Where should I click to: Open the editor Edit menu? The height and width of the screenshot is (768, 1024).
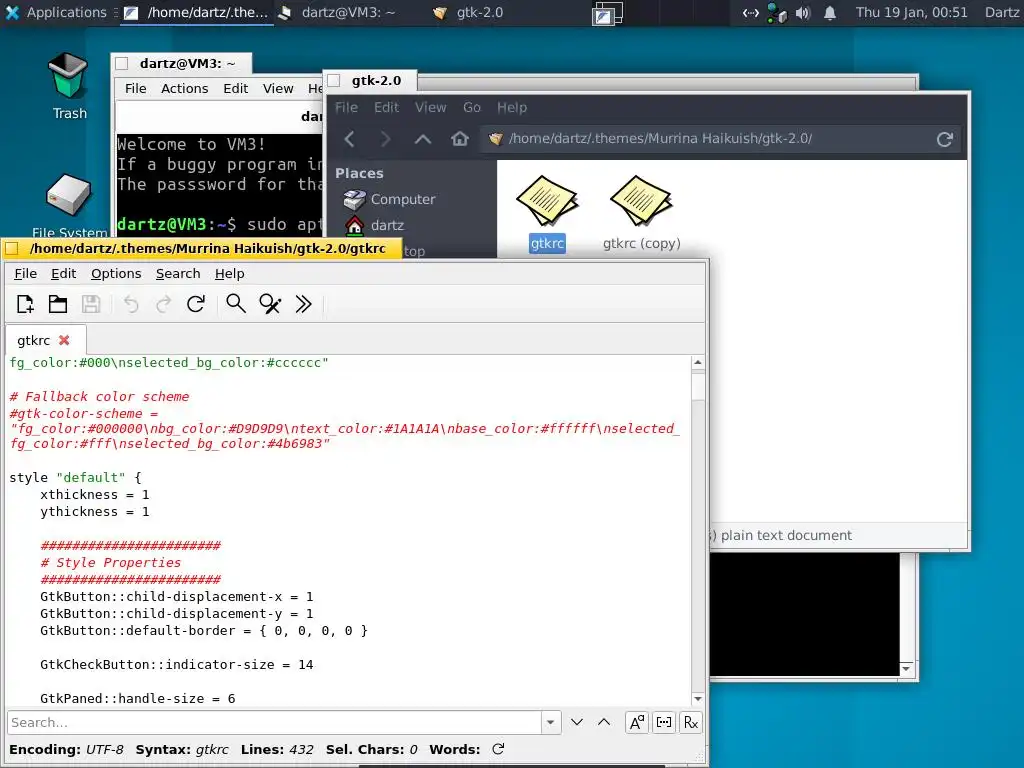point(63,274)
